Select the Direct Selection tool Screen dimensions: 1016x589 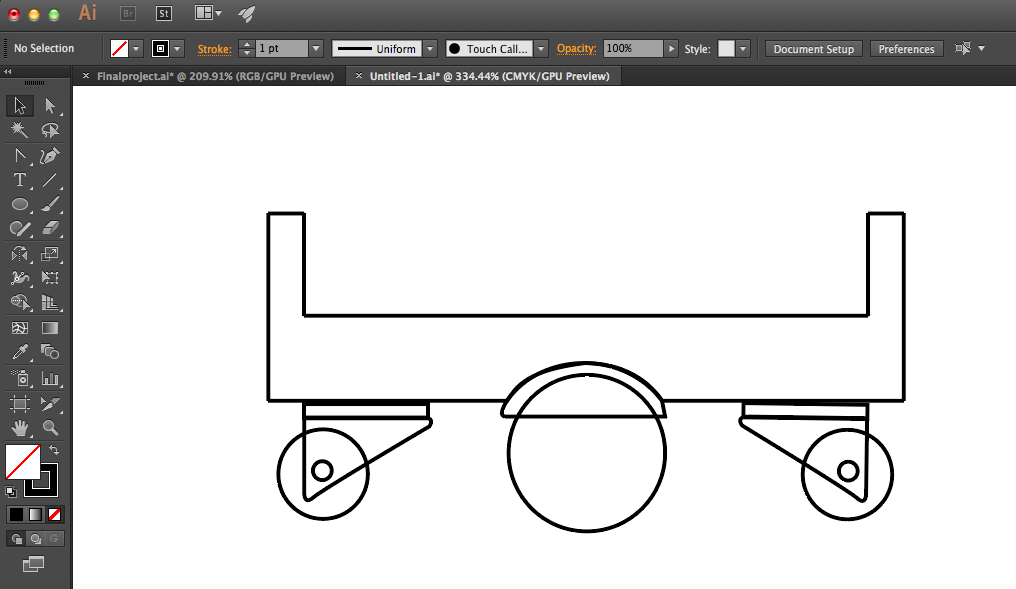pyautogui.click(x=50, y=106)
